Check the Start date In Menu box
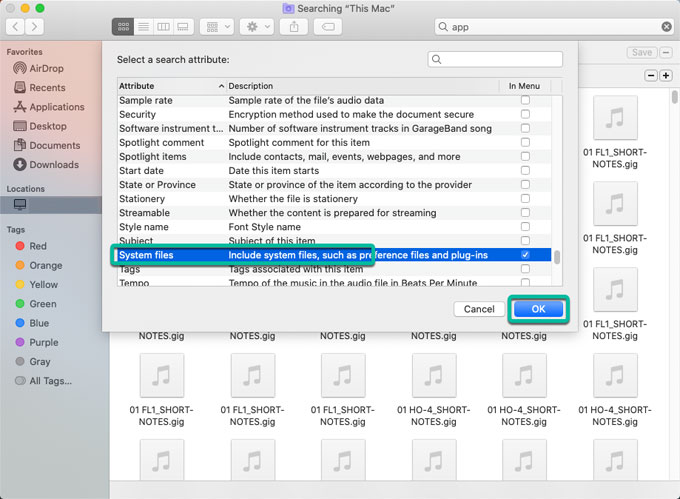This screenshot has height=499, width=680. (525, 170)
